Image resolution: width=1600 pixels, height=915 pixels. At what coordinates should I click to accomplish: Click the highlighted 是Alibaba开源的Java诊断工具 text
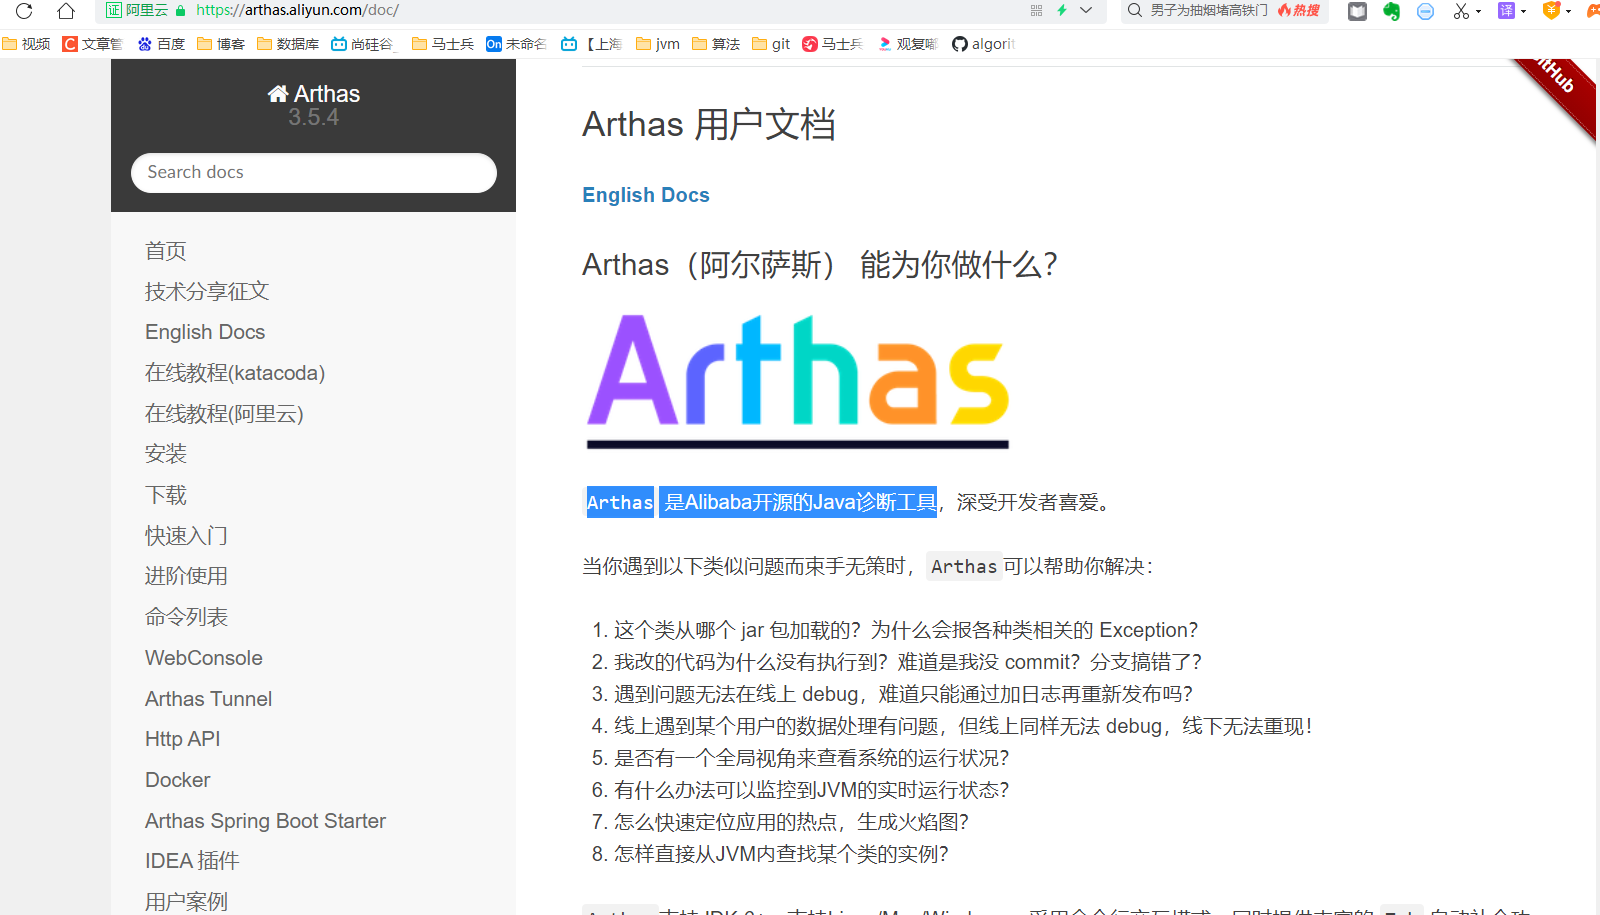(800, 502)
